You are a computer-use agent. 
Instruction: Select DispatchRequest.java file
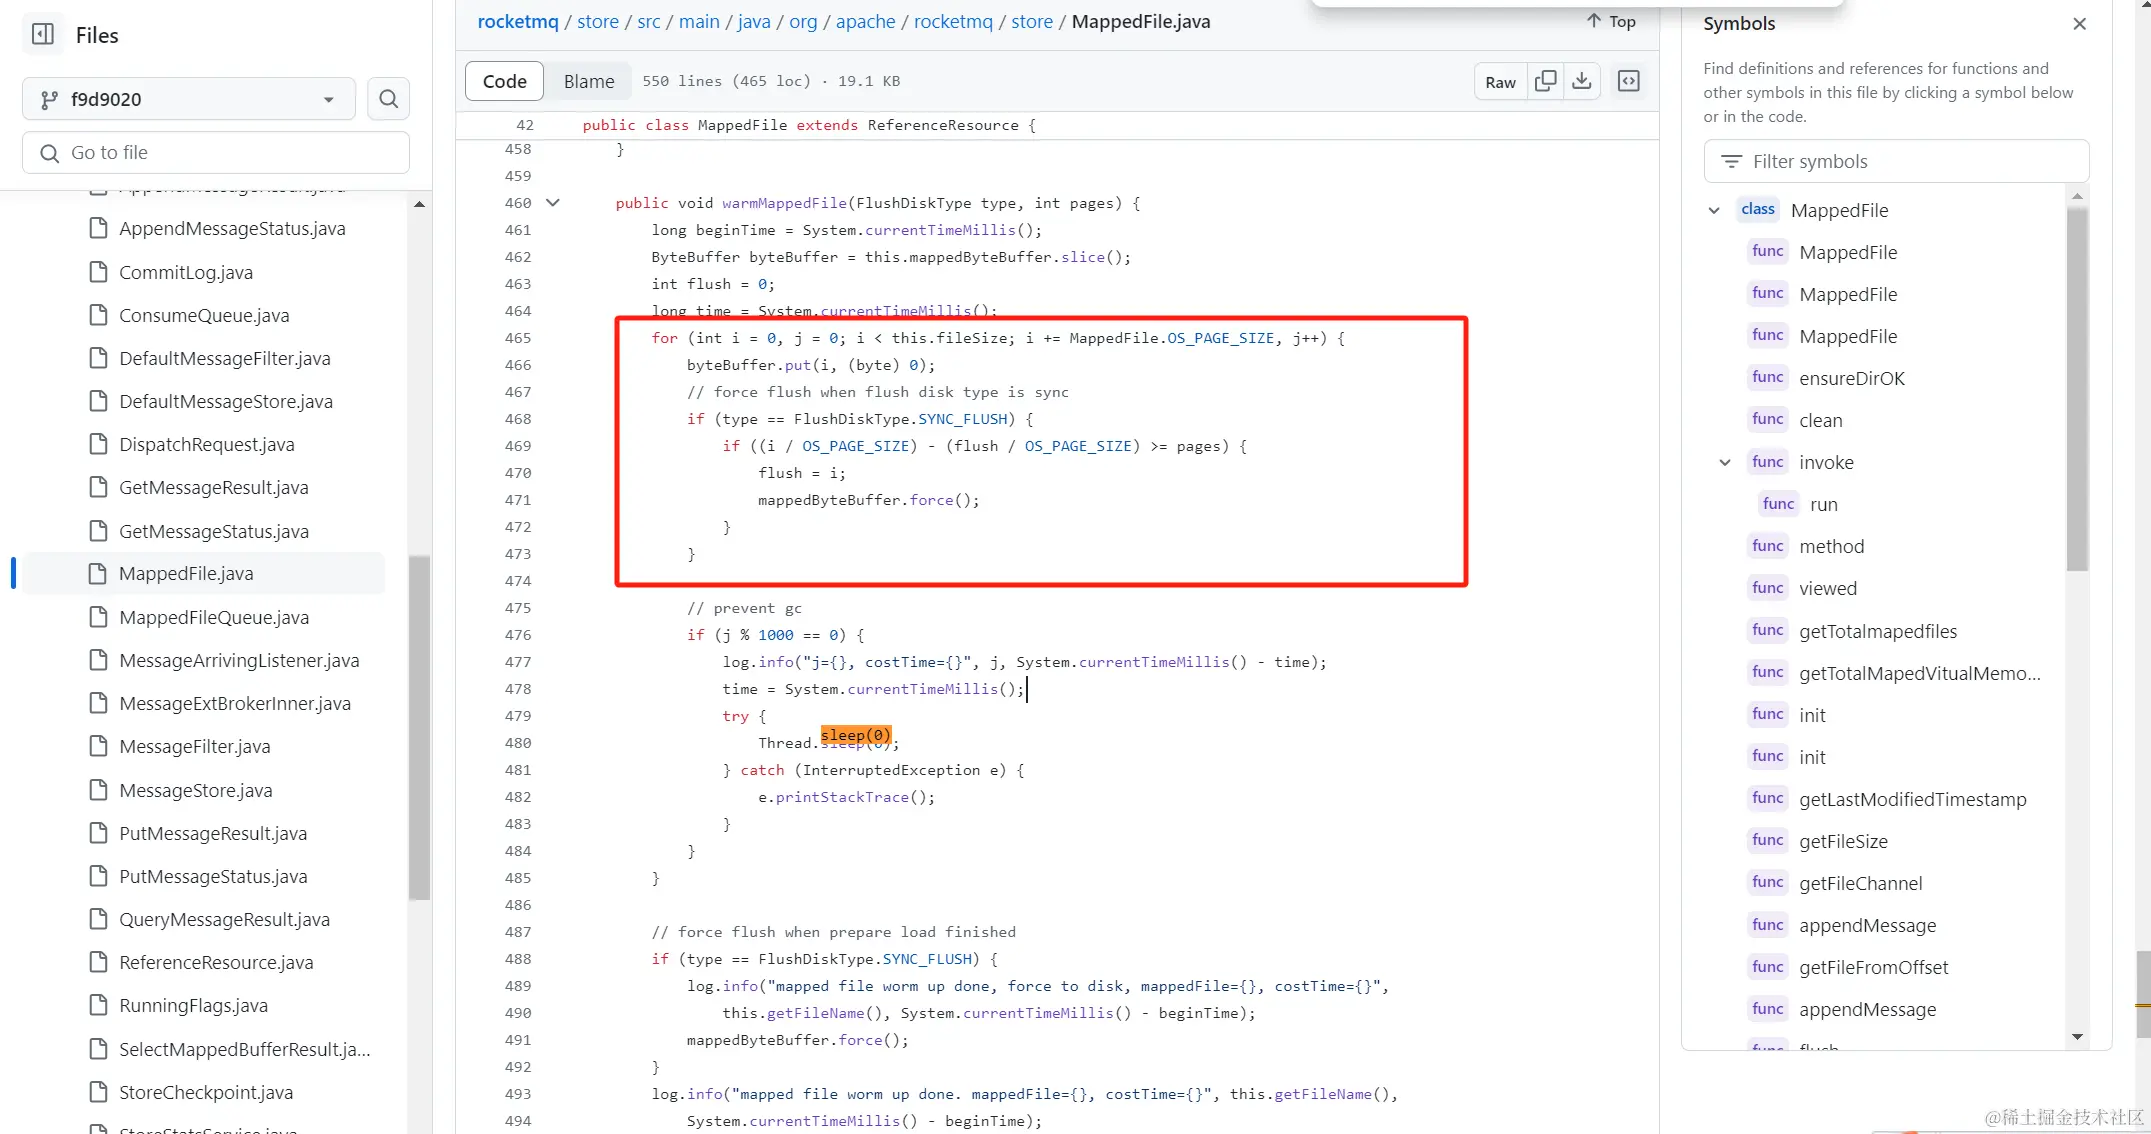[x=207, y=444]
